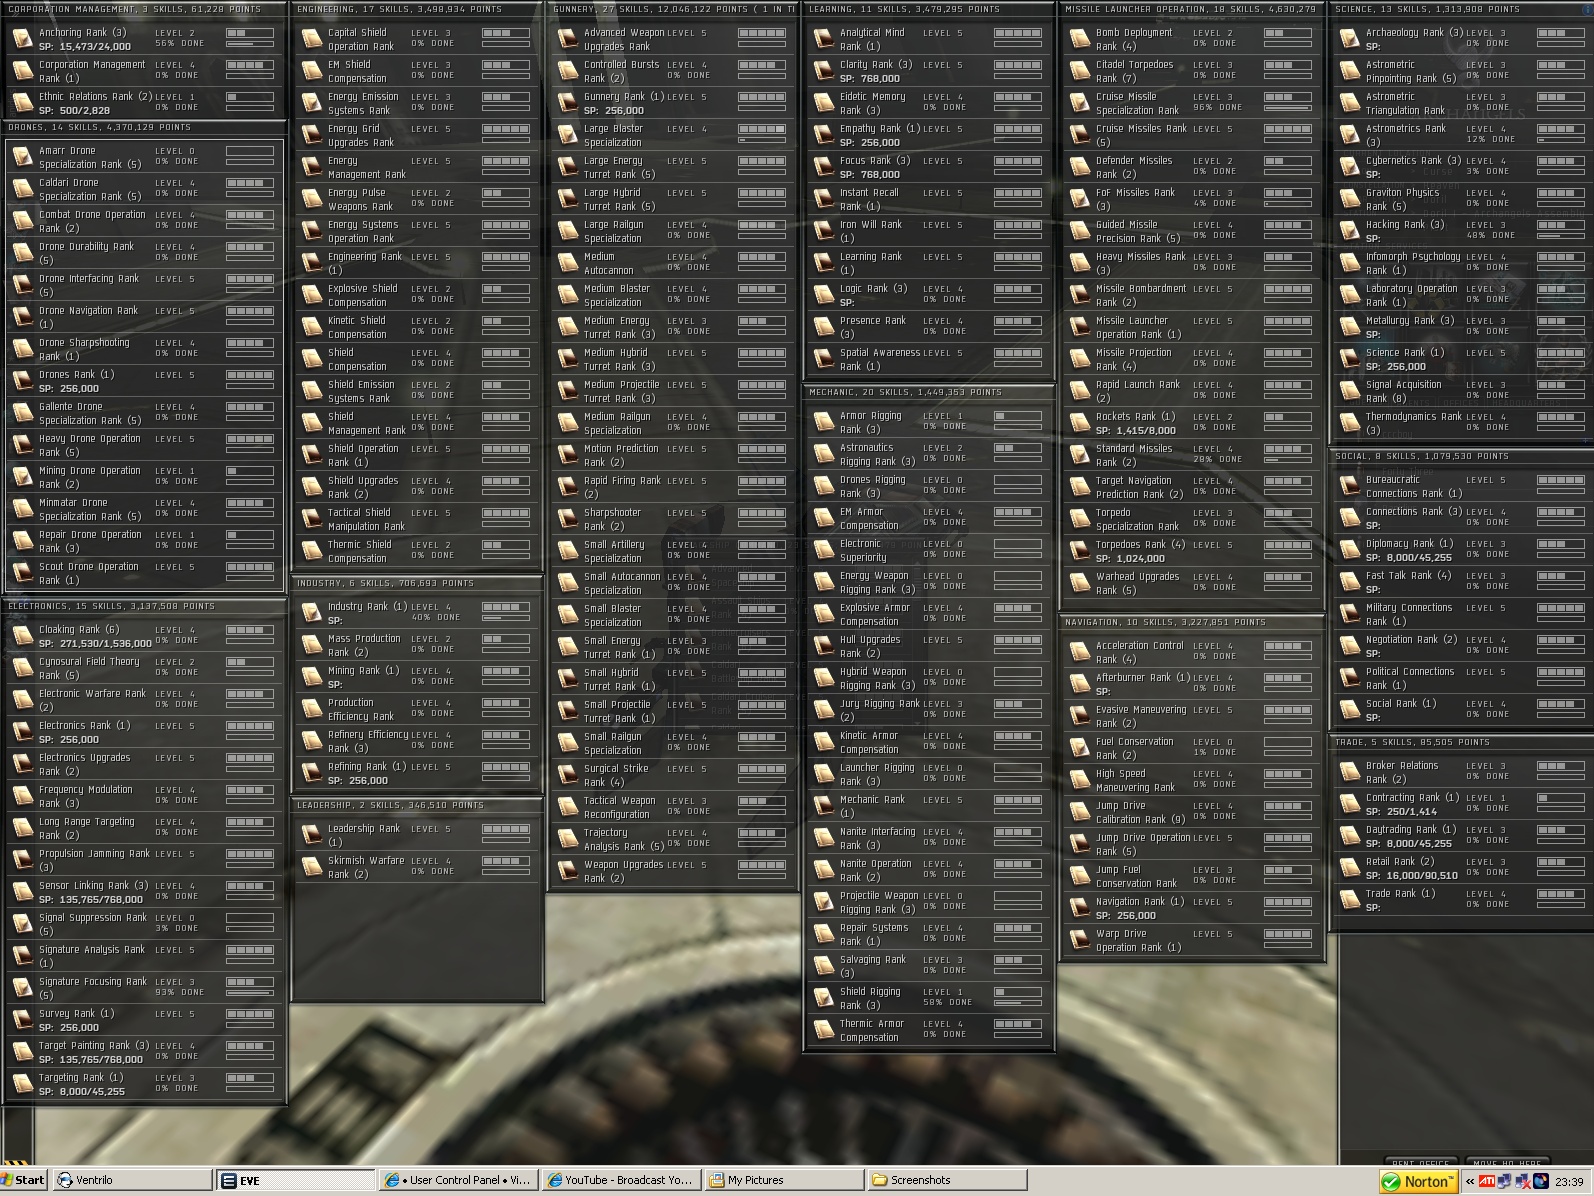The width and height of the screenshot is (1594, 1196).
Task: Collapse the Engineering skill group header
Action: 418,9
